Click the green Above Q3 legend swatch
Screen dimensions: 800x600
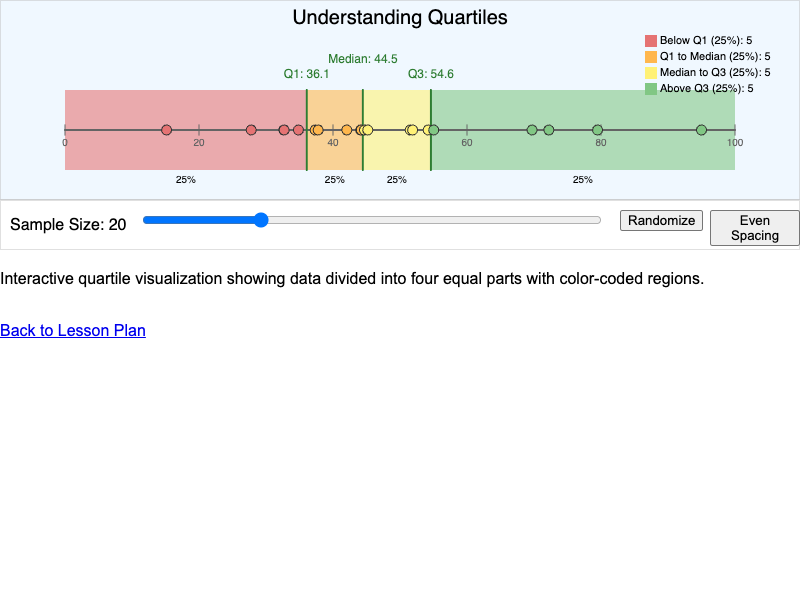651,88
